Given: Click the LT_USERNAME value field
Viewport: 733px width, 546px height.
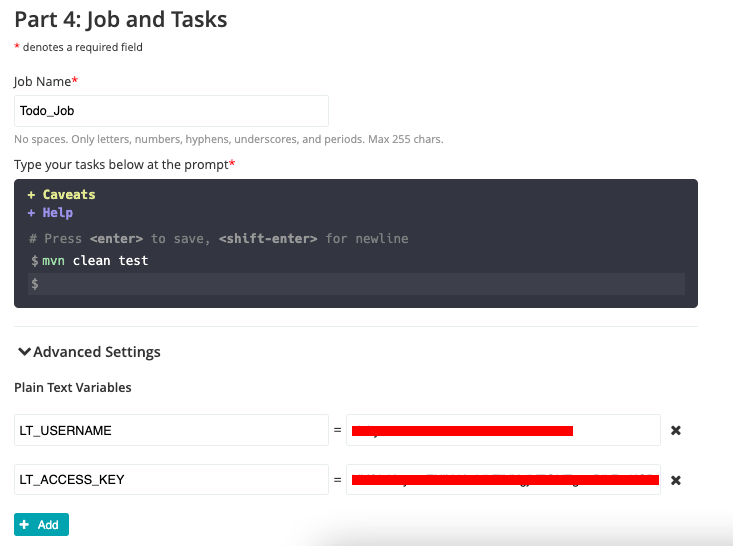Looking at the screenshot, I should click(503, 430).
